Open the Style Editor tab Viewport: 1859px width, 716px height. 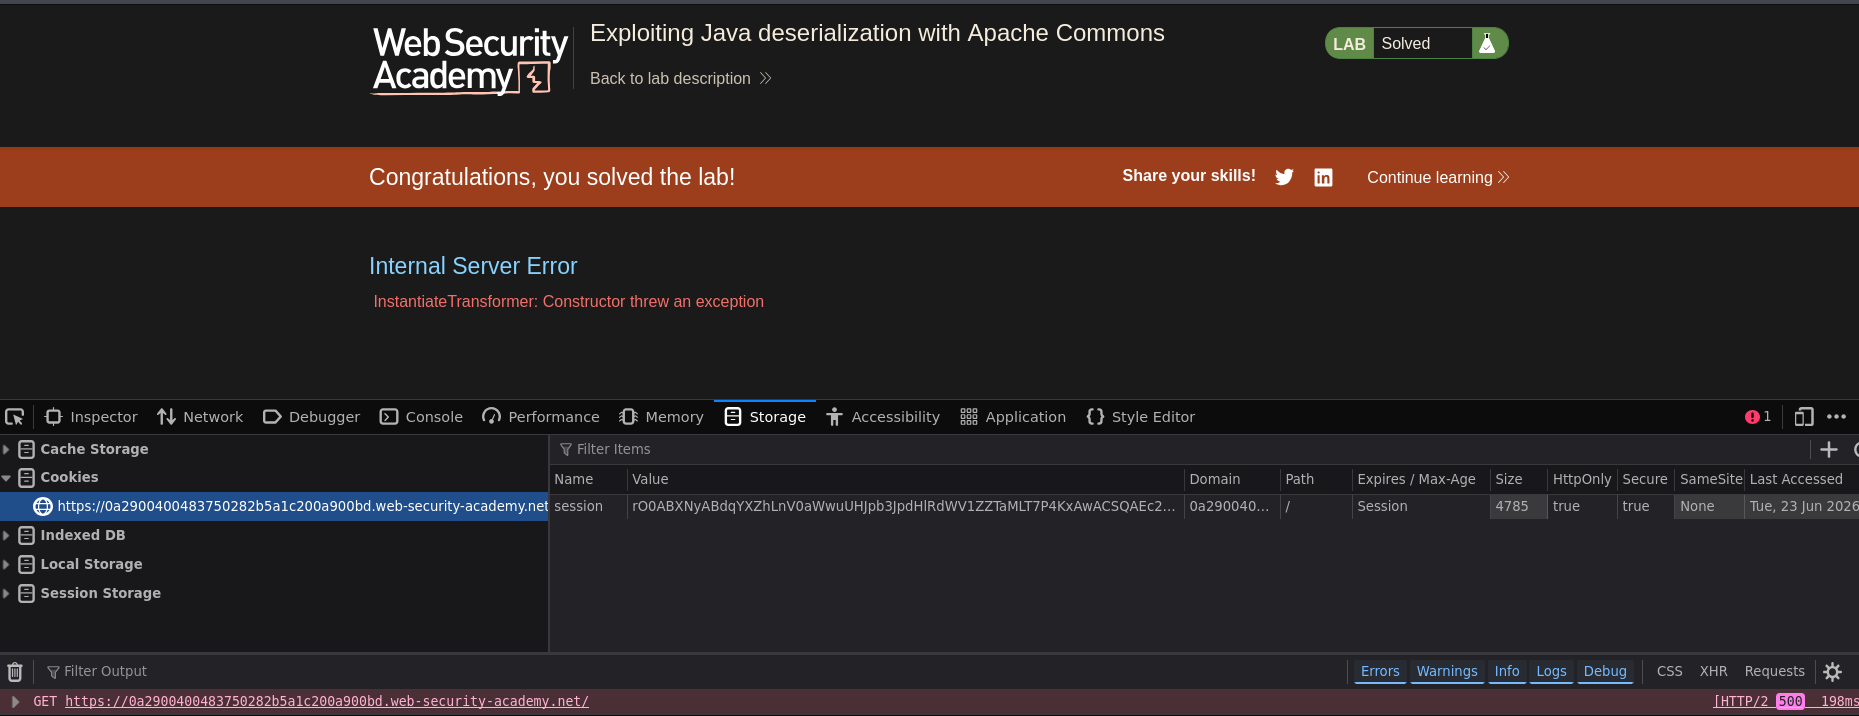click(1141, 417)
